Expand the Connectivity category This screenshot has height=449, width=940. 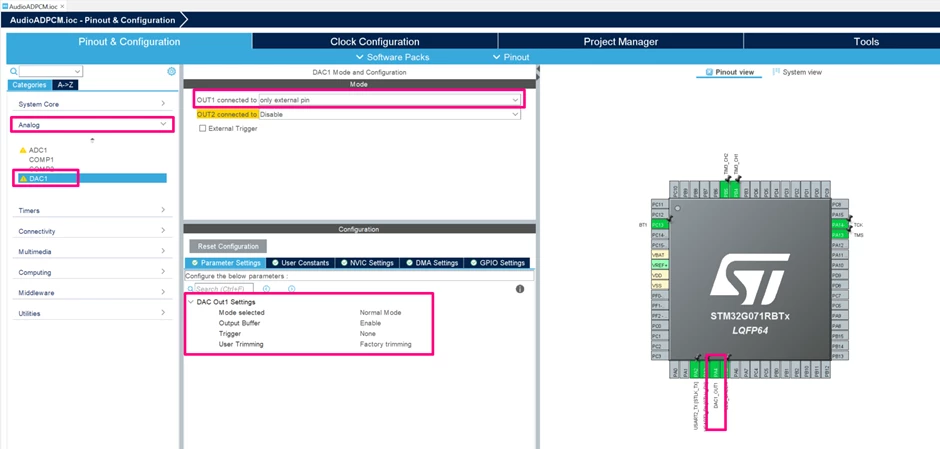coord(92,231)
